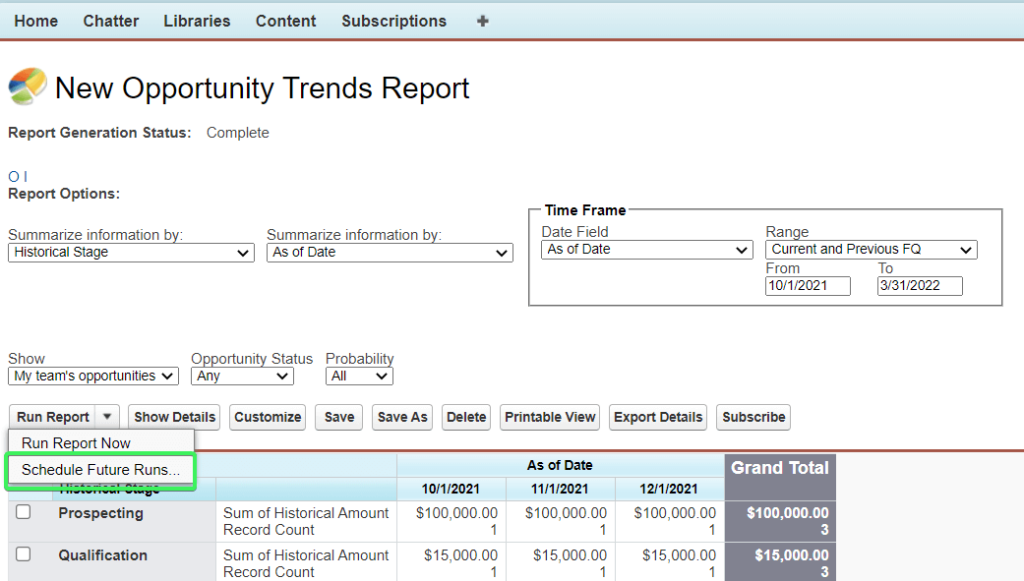This screenshot has height=581, width=1024.
Task: Click the Prospecting row label
Action: point(101,513)
